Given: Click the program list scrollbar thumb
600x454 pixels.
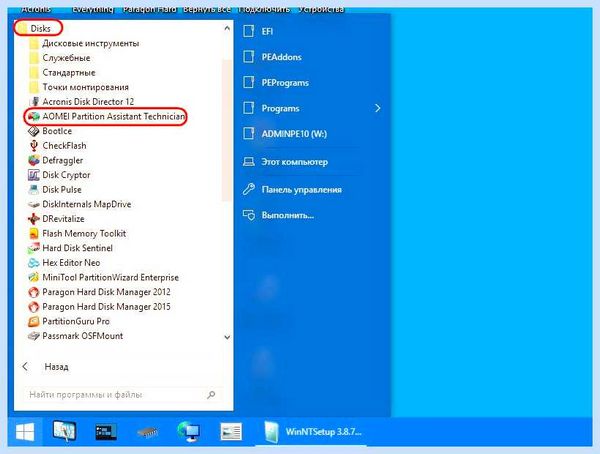Looking at the screenshot, I should 227,130.
